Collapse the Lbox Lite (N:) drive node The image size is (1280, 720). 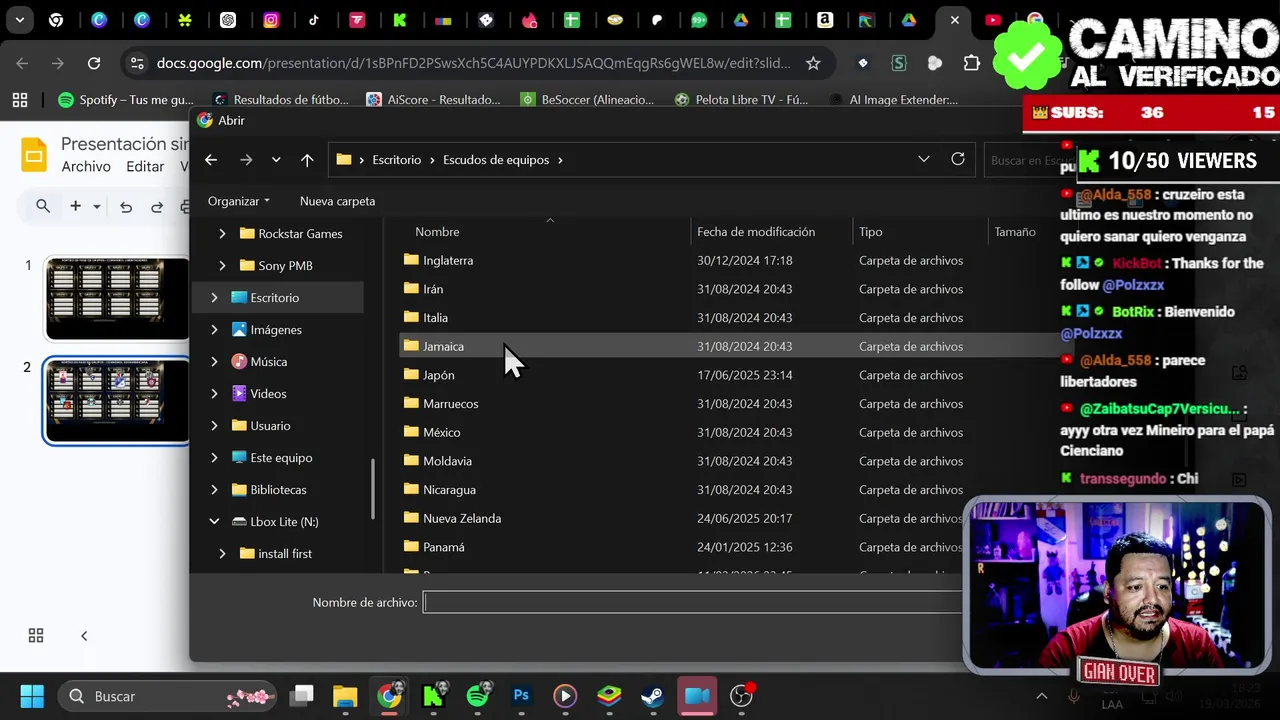tap(214, 522)
